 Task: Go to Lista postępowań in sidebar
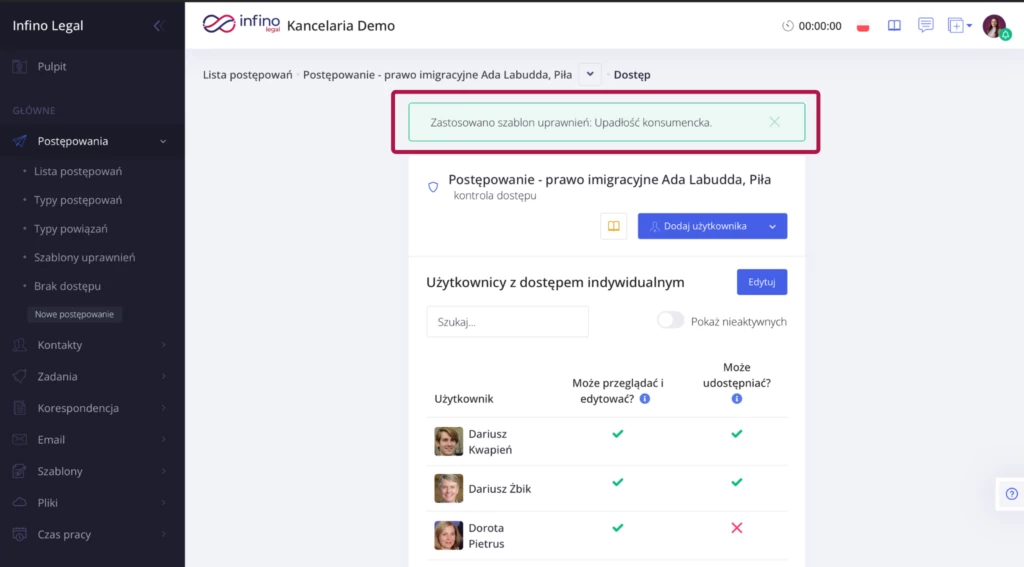(78, 171)
